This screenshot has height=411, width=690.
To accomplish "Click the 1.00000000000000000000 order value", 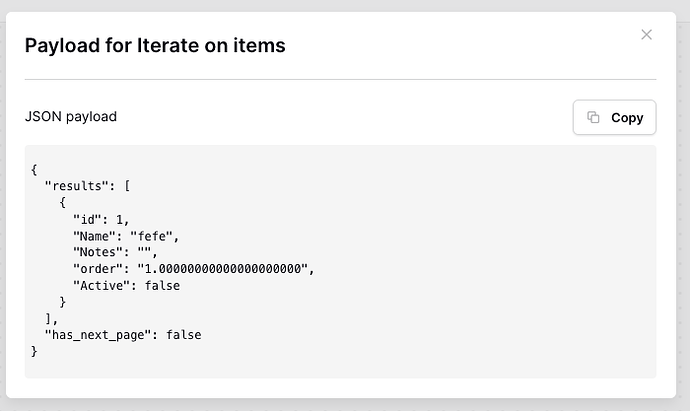I will [x=223, y=268].
